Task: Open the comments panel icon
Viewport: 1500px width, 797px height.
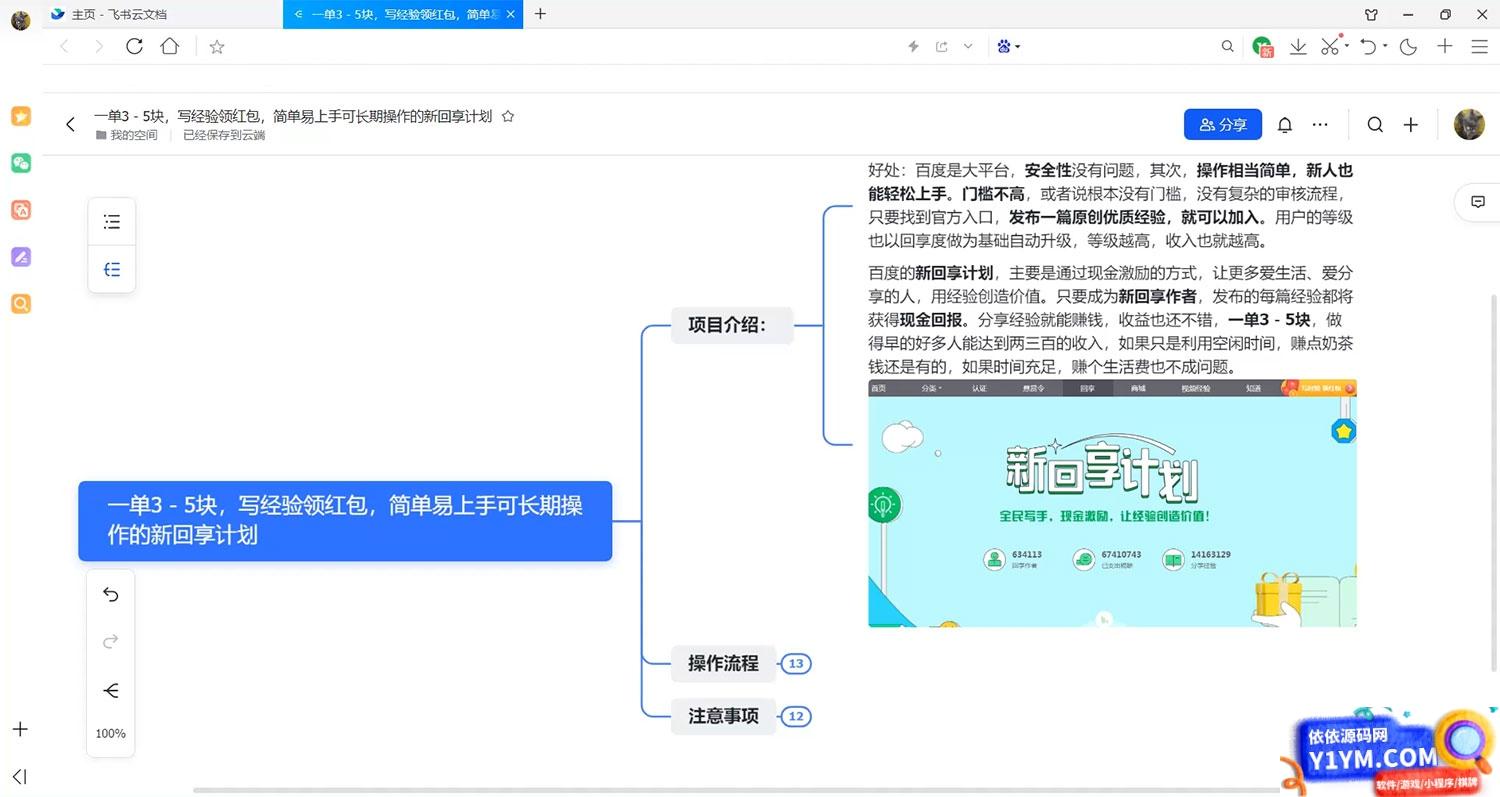Action: pyautogui.click(x=1477, y=202)
